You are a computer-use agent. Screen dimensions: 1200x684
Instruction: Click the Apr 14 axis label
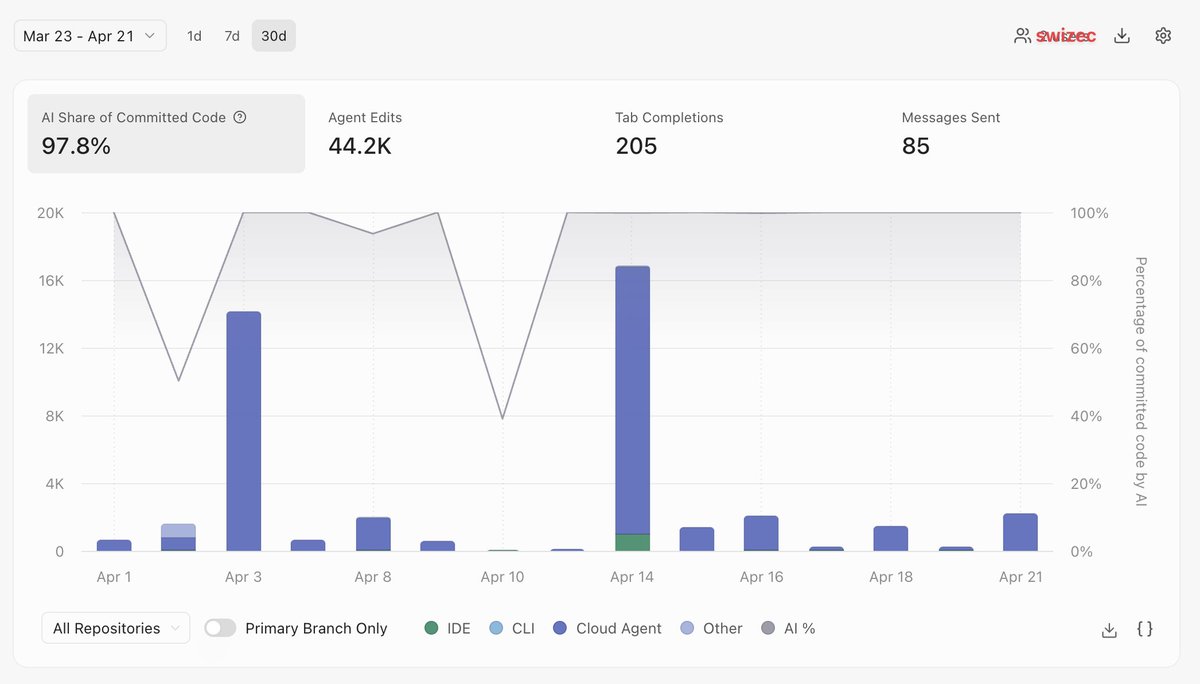click(632, 577)
